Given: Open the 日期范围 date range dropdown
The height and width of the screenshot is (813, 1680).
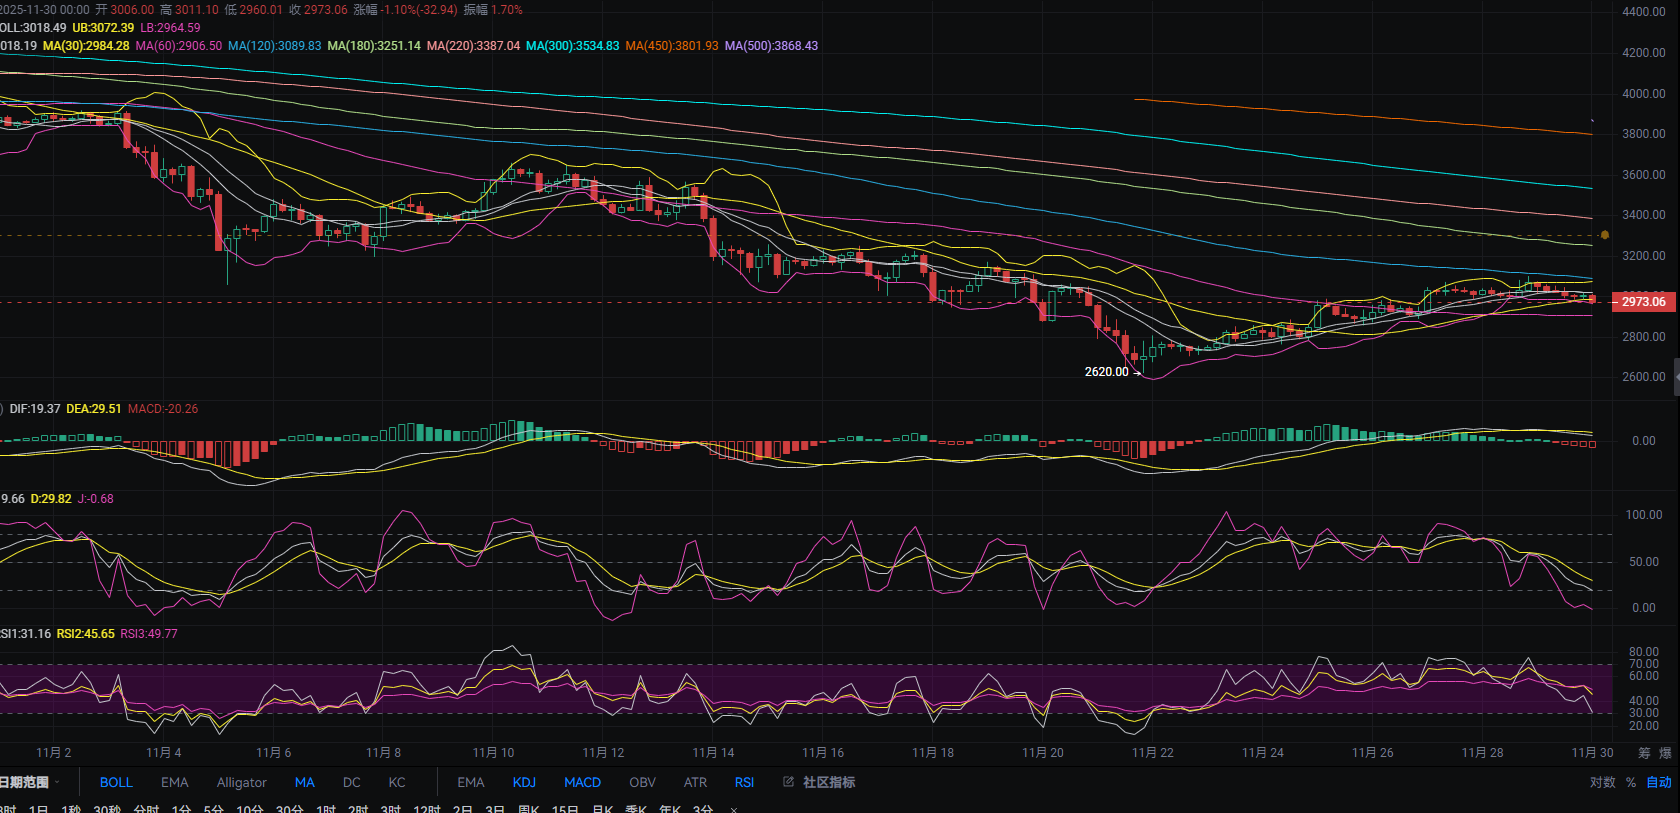Looking at the screenshot, I should [x=28, y=782].
